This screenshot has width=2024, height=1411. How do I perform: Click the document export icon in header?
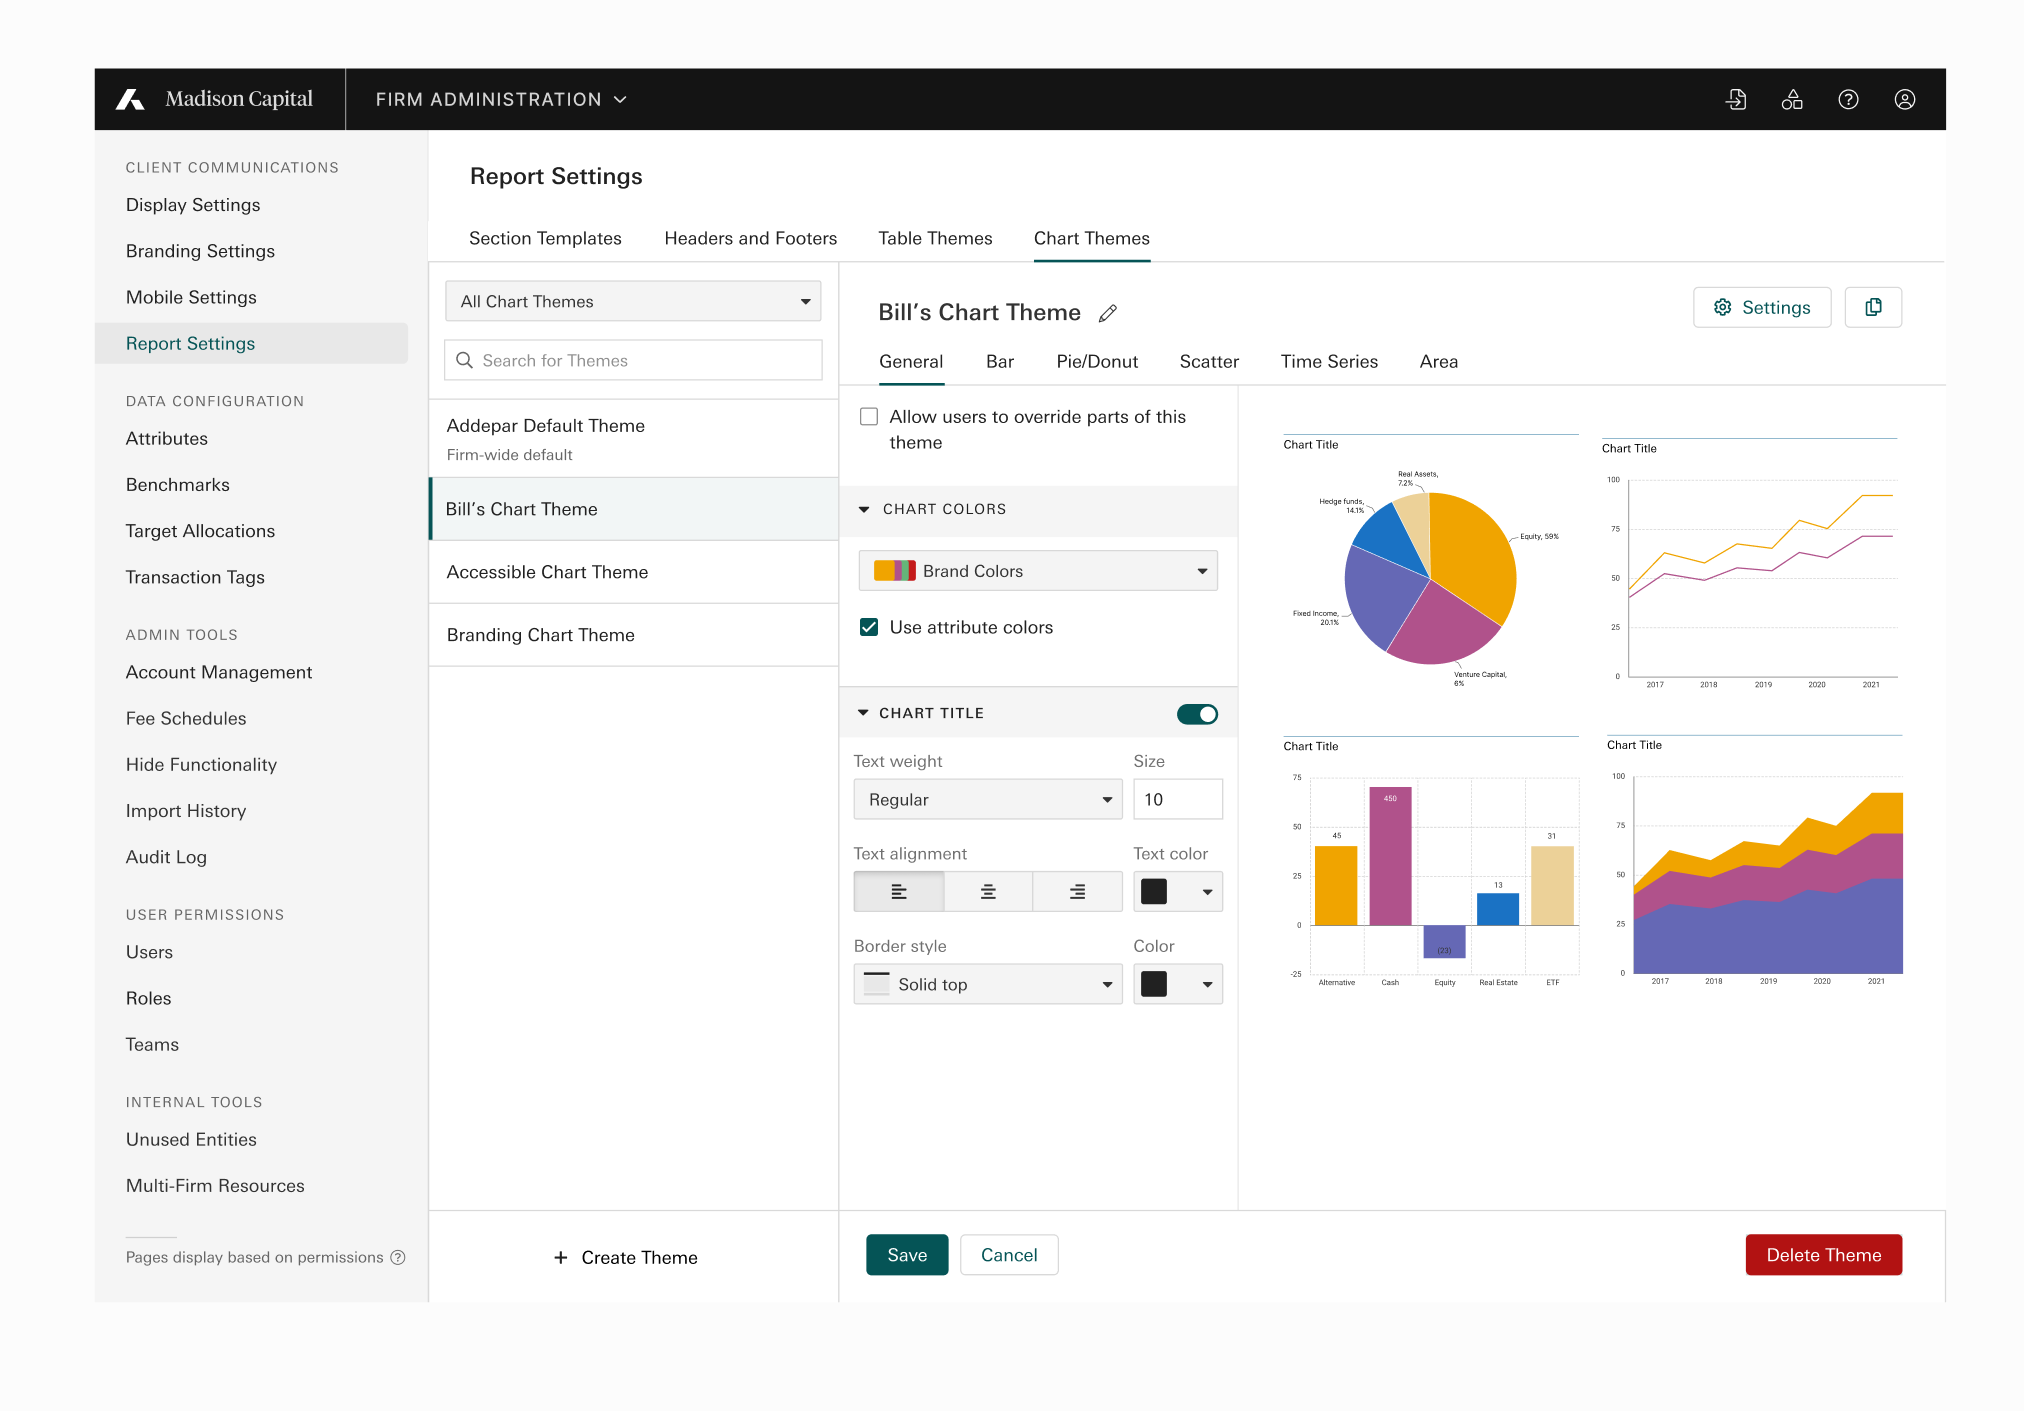[x=1736, y=99]
